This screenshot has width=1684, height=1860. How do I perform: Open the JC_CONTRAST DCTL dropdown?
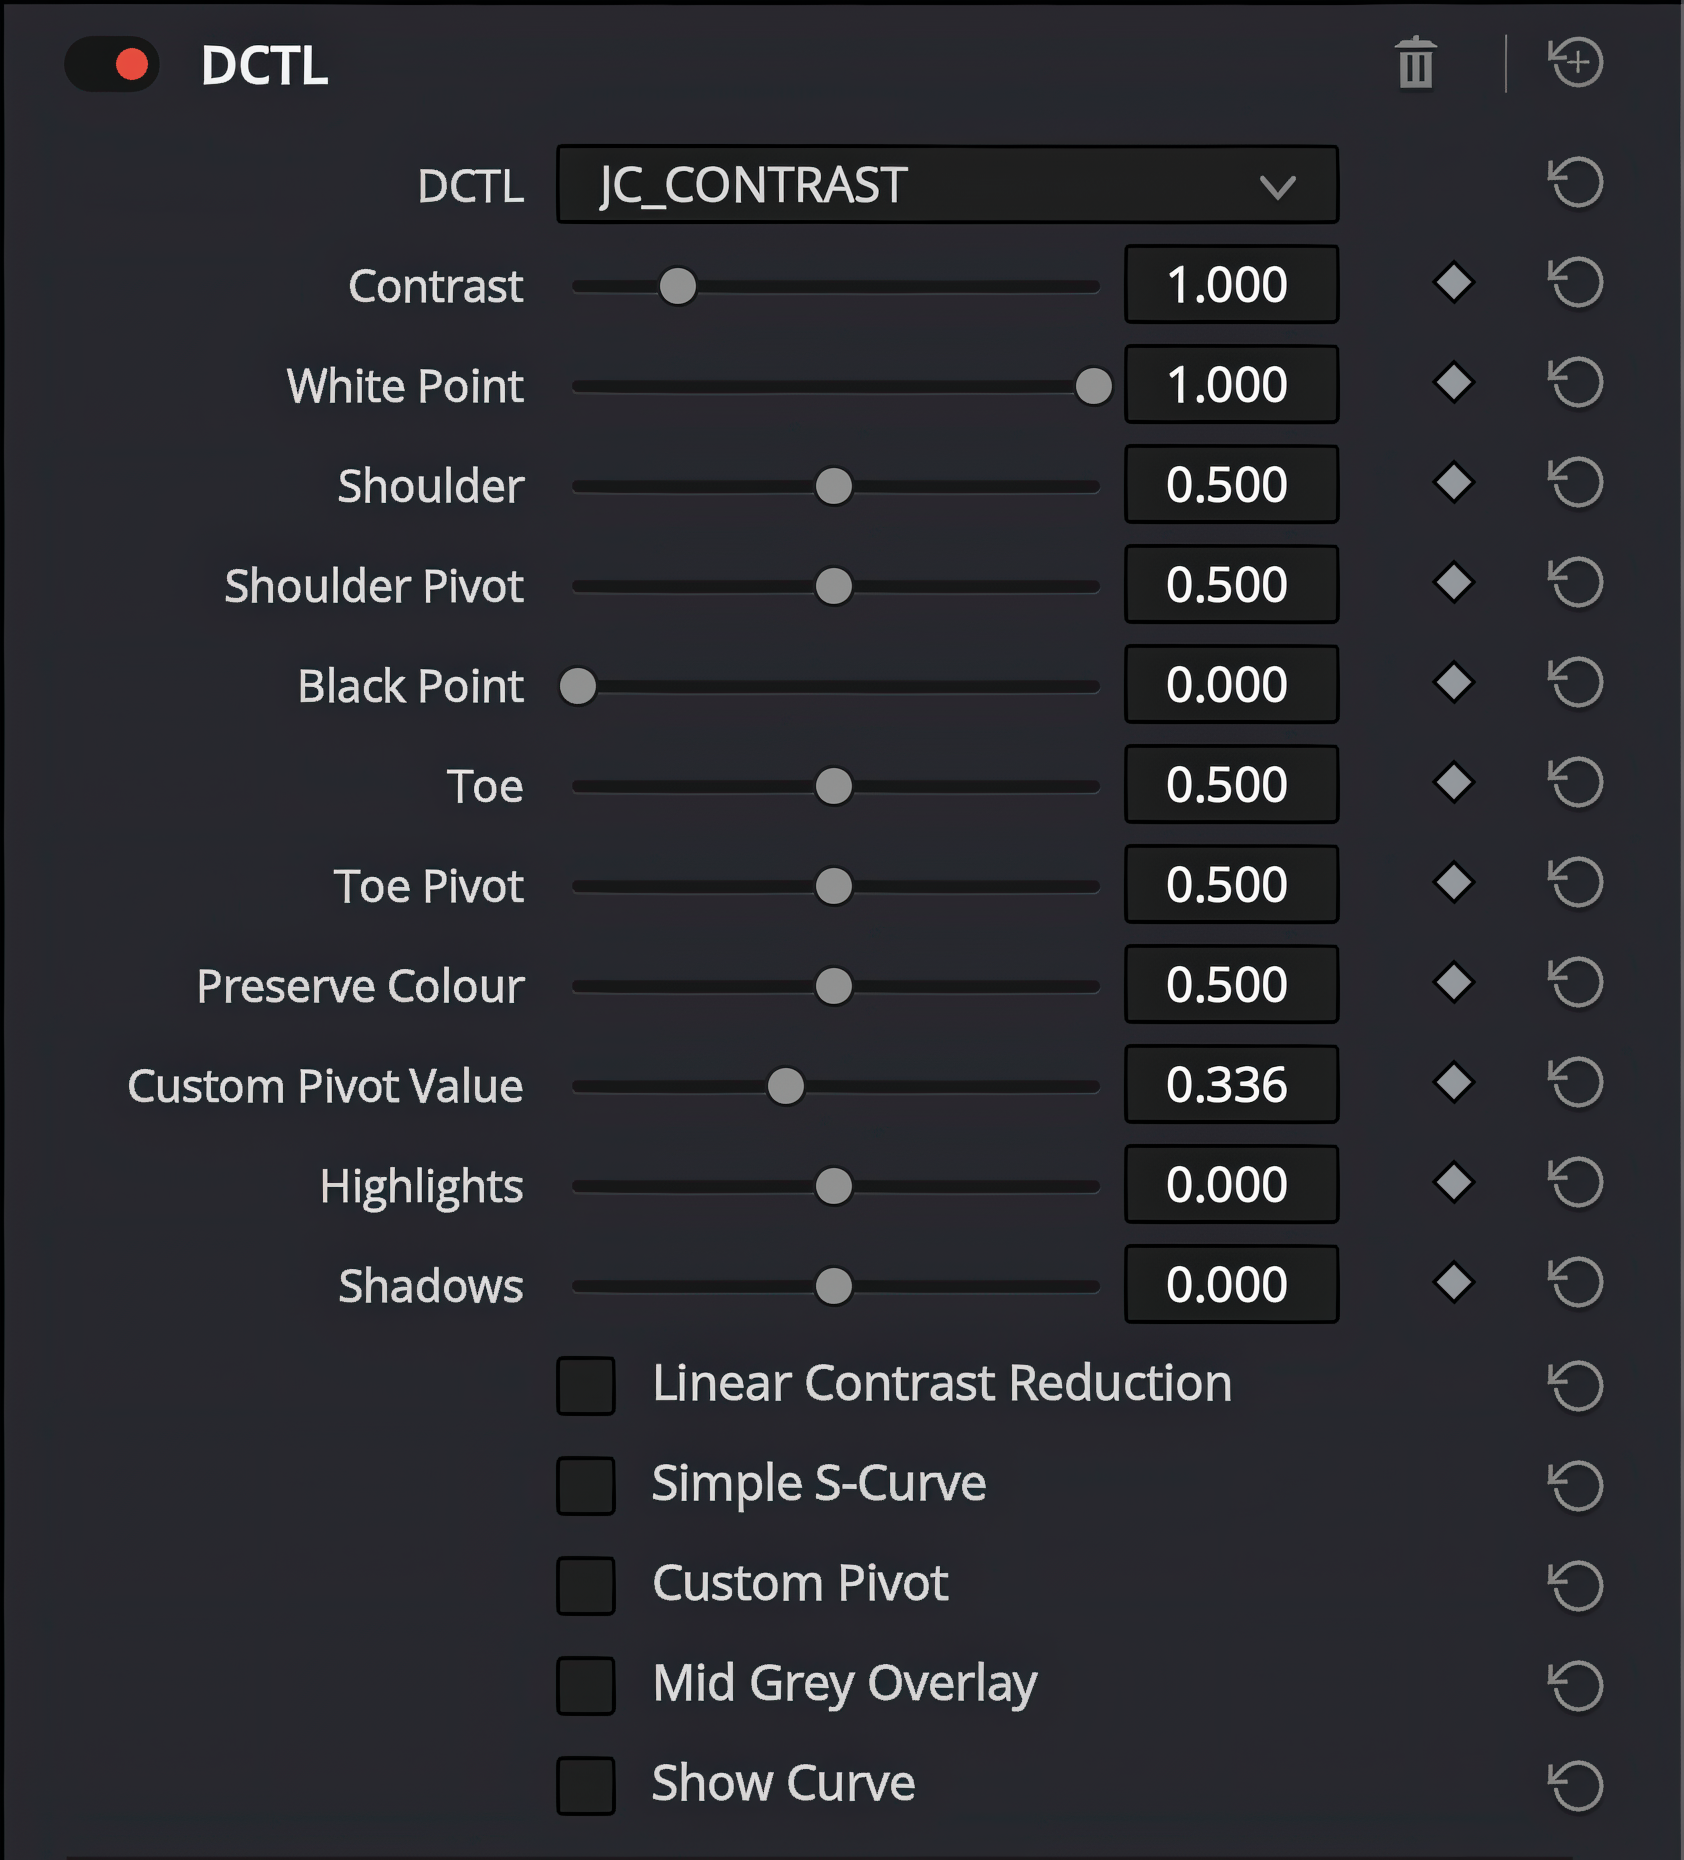(947, 185)
